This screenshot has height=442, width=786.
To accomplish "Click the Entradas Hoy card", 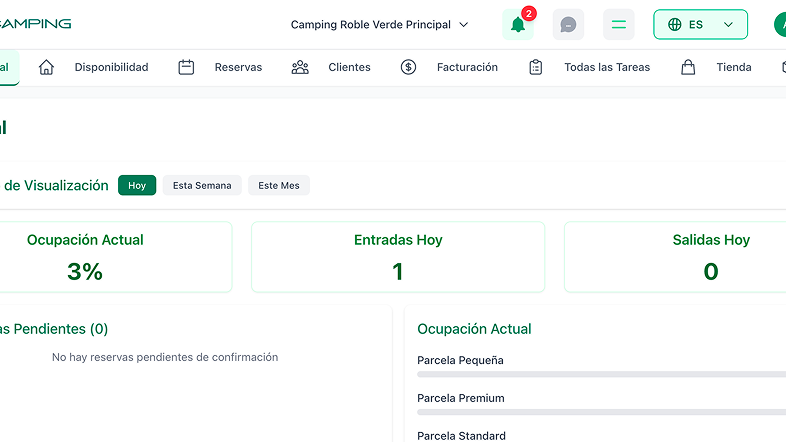I will [x=398, y=257].
